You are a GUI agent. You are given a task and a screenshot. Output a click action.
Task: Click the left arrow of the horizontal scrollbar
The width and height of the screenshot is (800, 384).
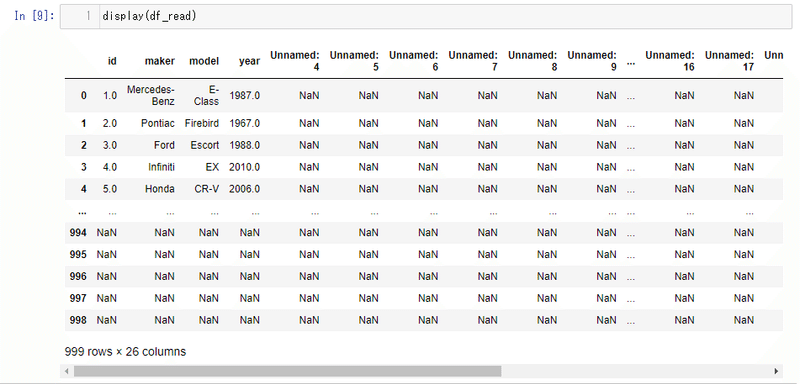point(65,371)
